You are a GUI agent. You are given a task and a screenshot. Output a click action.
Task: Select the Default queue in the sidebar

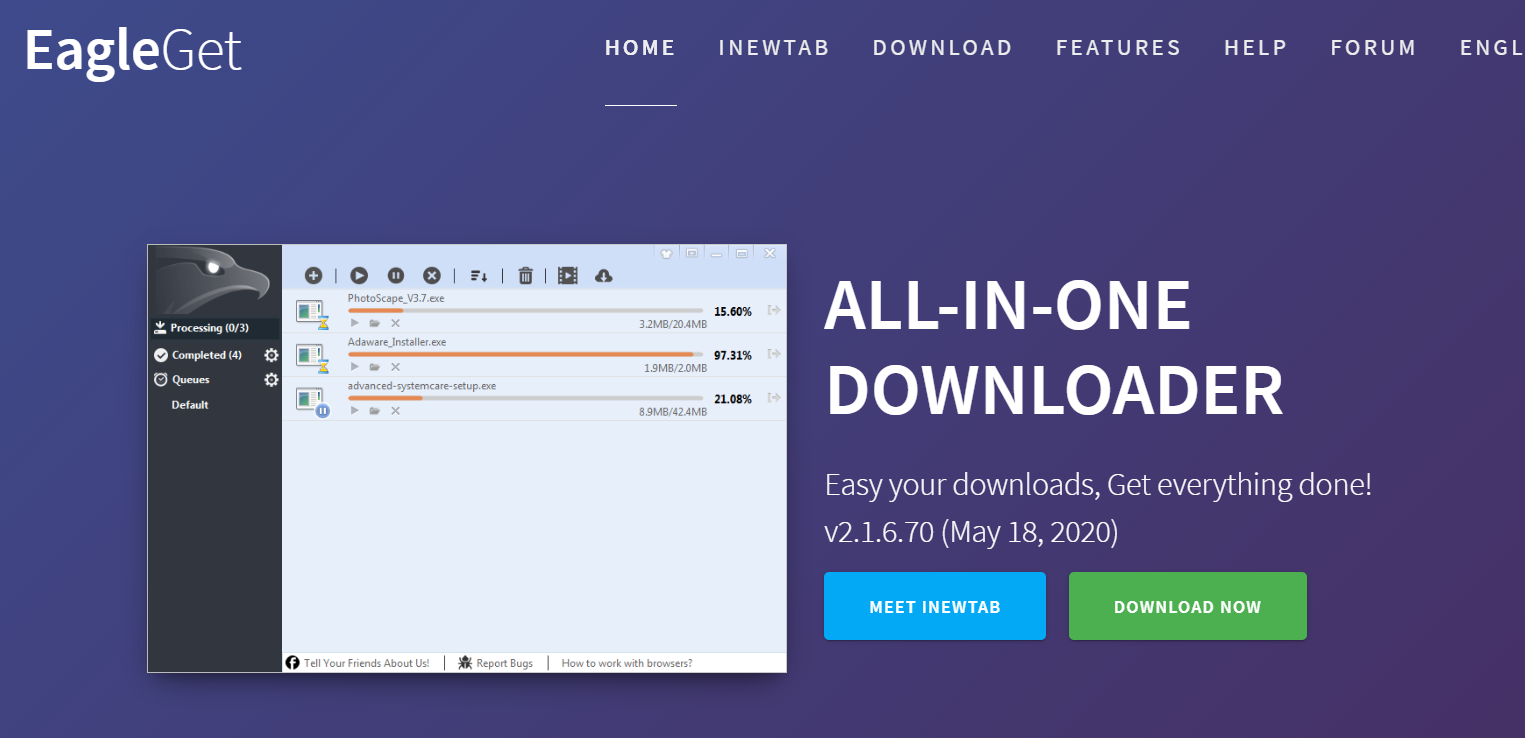[190, 405]
